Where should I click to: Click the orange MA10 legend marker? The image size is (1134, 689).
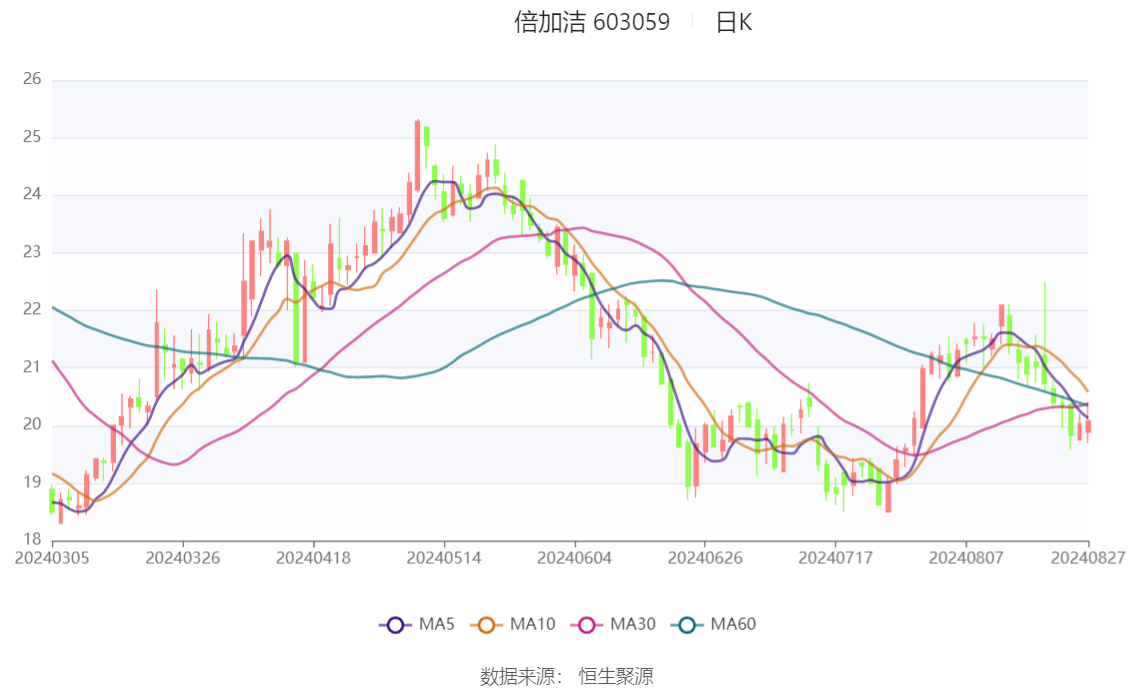[487, 625]
